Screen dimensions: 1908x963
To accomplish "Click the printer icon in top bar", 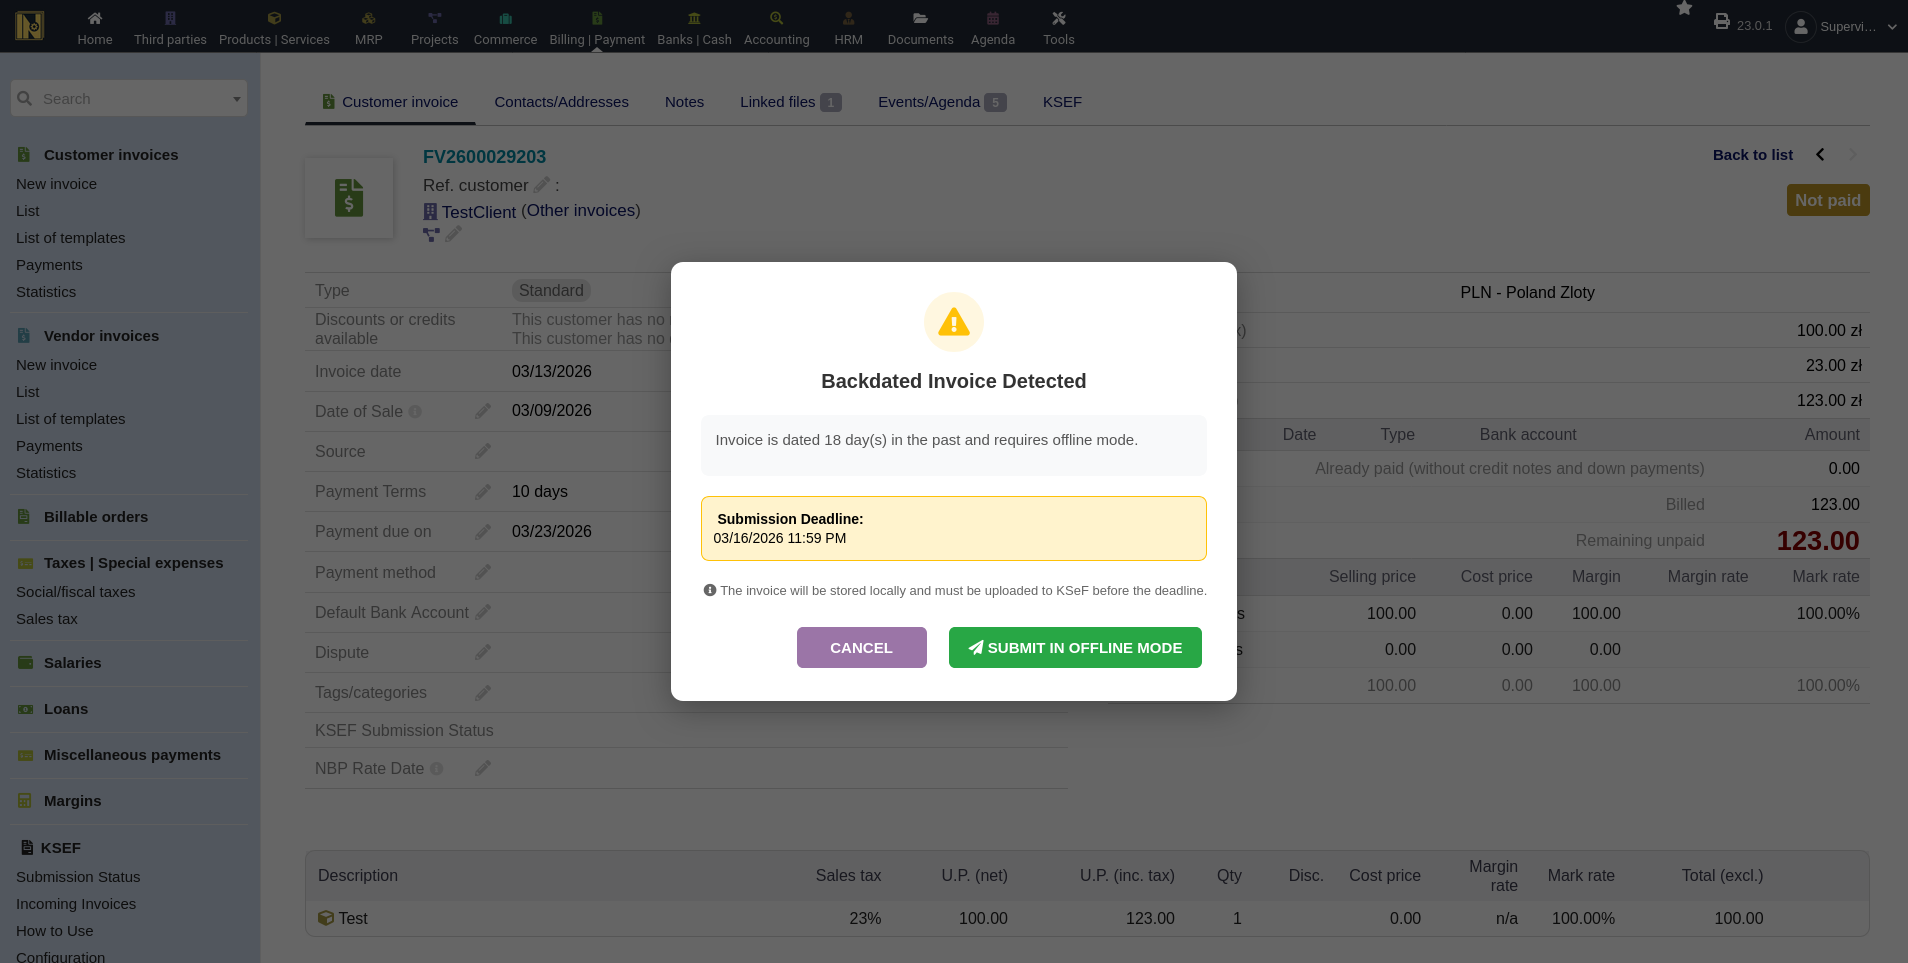I will click(1721, 21).
